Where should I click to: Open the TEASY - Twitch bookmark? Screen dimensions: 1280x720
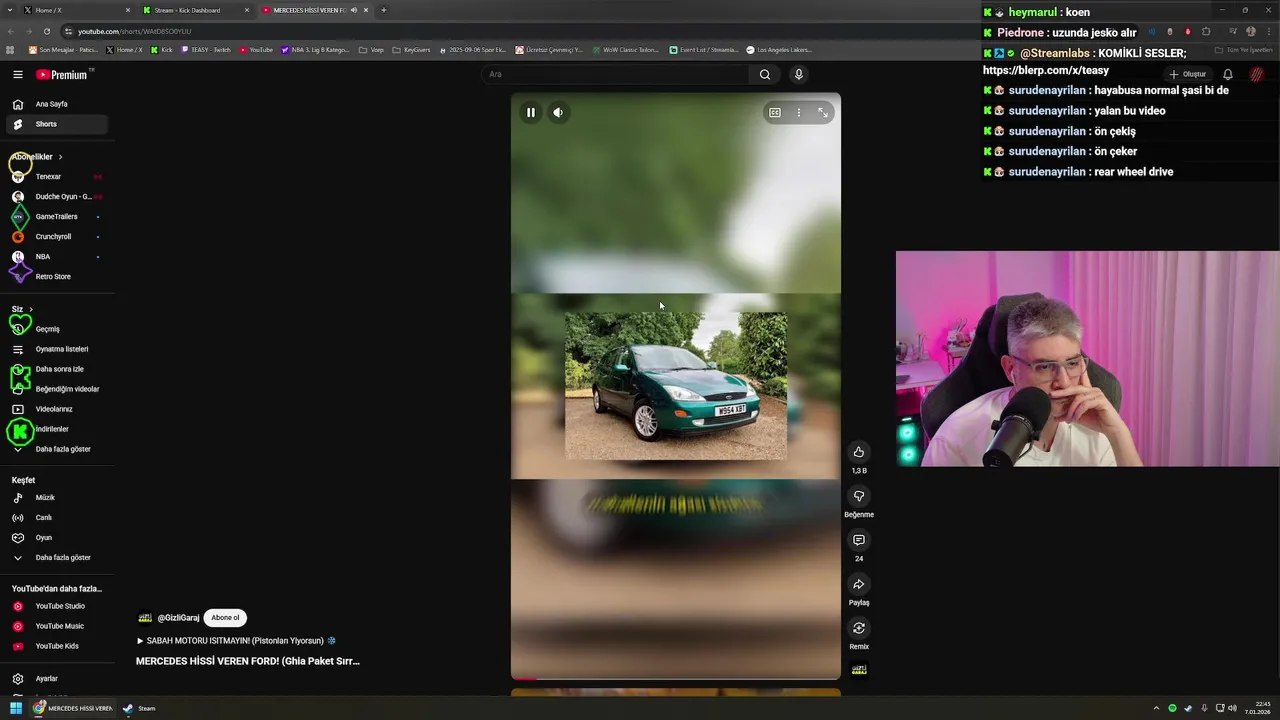point(205,50)
